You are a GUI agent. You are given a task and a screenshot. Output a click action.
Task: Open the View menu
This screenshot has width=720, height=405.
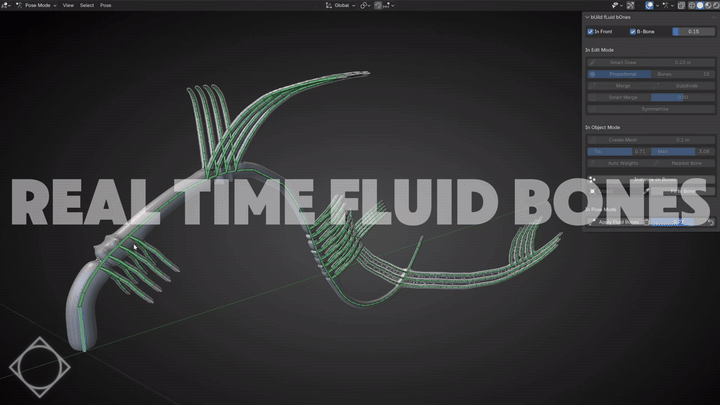coord(68,5)
